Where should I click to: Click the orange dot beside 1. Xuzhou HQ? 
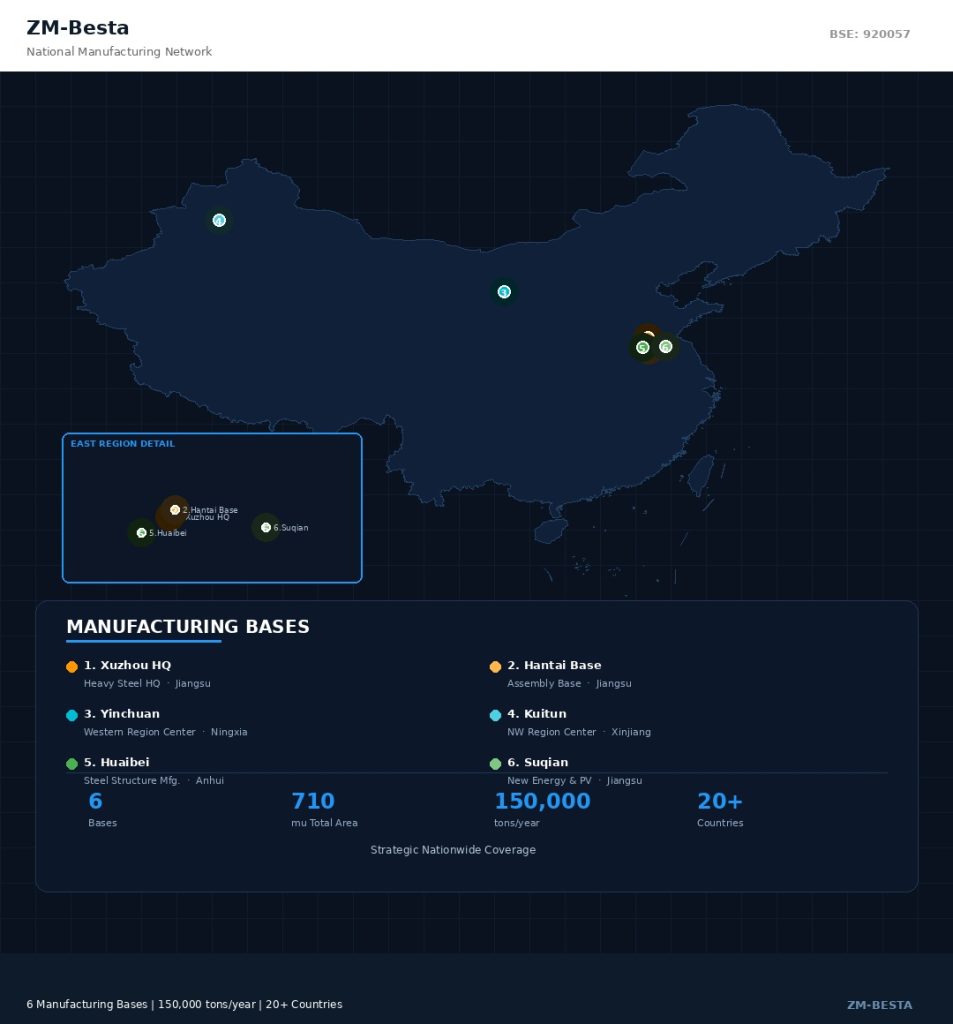pyautogui.click(x=72, y=667)
